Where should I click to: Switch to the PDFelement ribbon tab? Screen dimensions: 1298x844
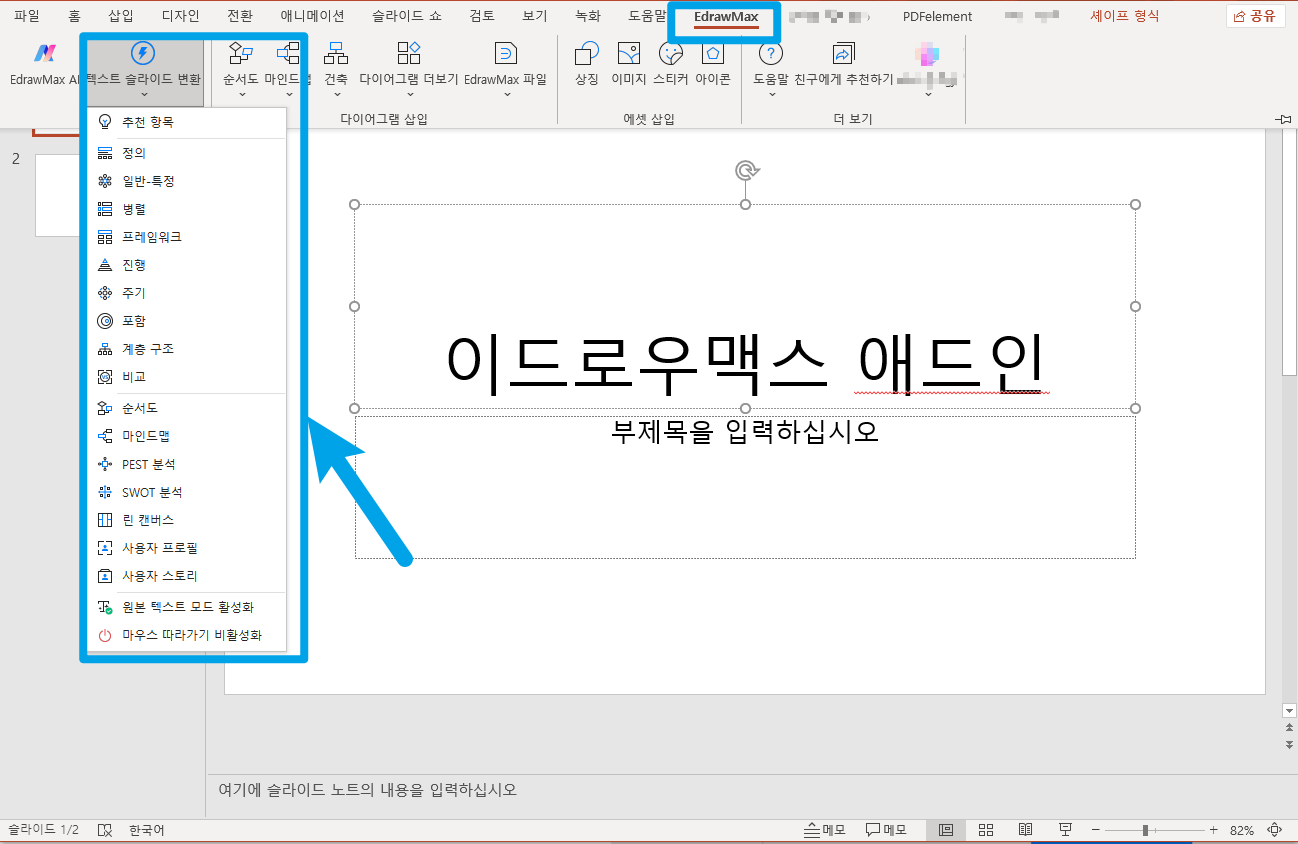point(937,17)
